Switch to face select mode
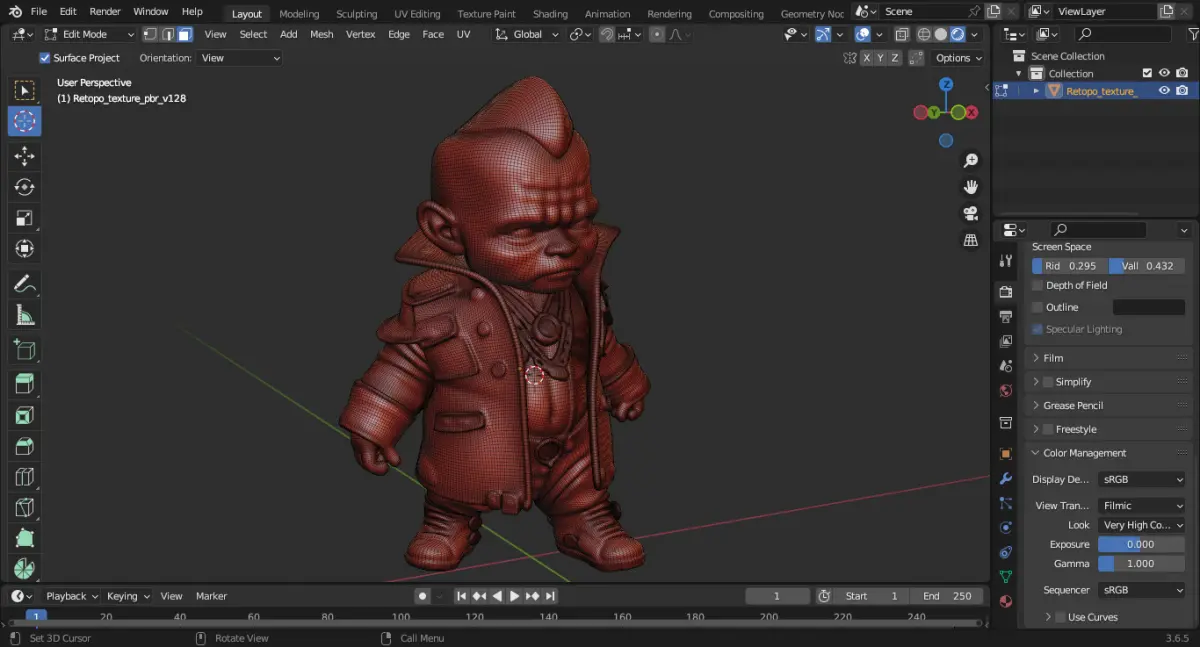1200x647 pixels. point(184,34)
